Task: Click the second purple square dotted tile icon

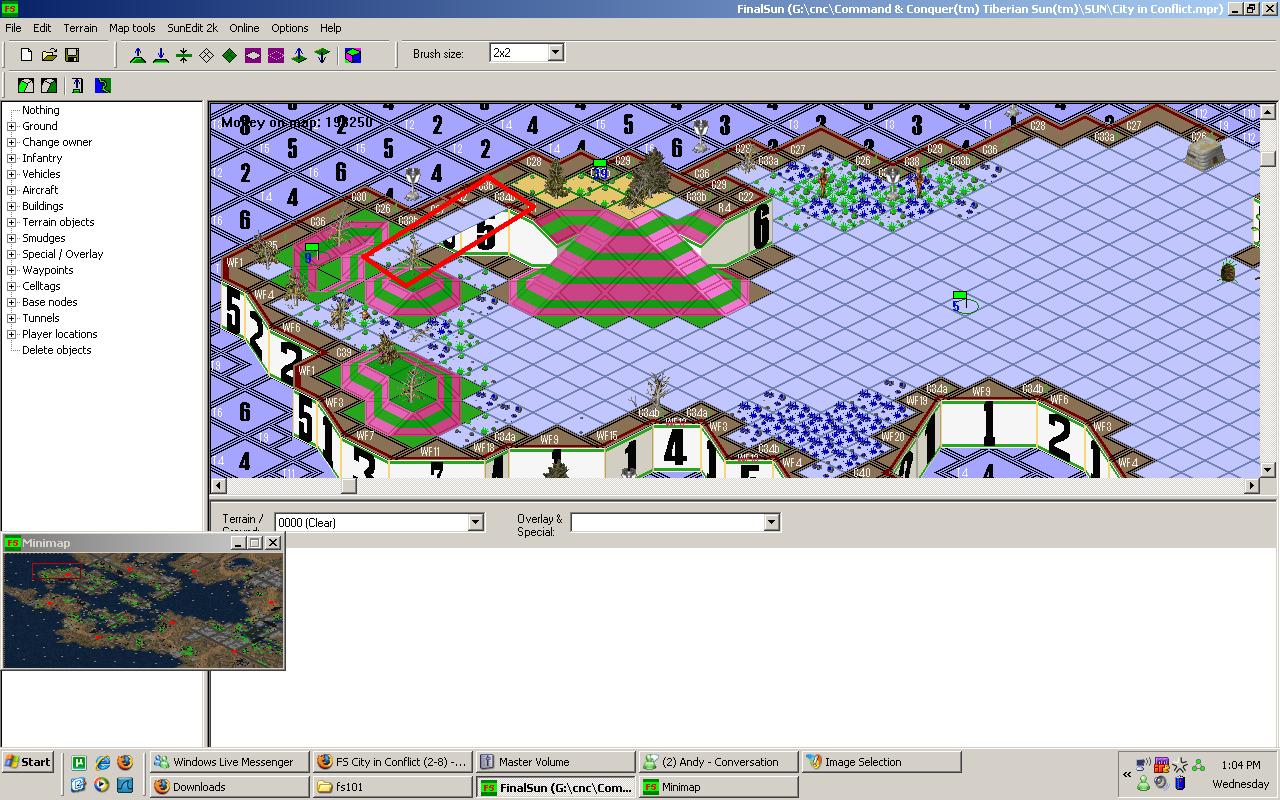Action: (x=276, y=55)
